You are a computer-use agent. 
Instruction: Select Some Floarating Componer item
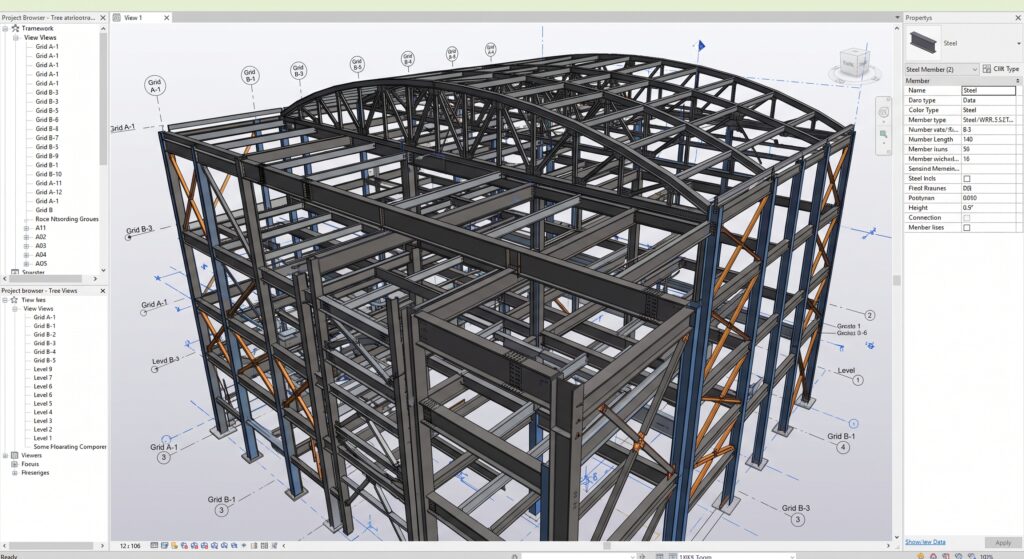point(70,447)
